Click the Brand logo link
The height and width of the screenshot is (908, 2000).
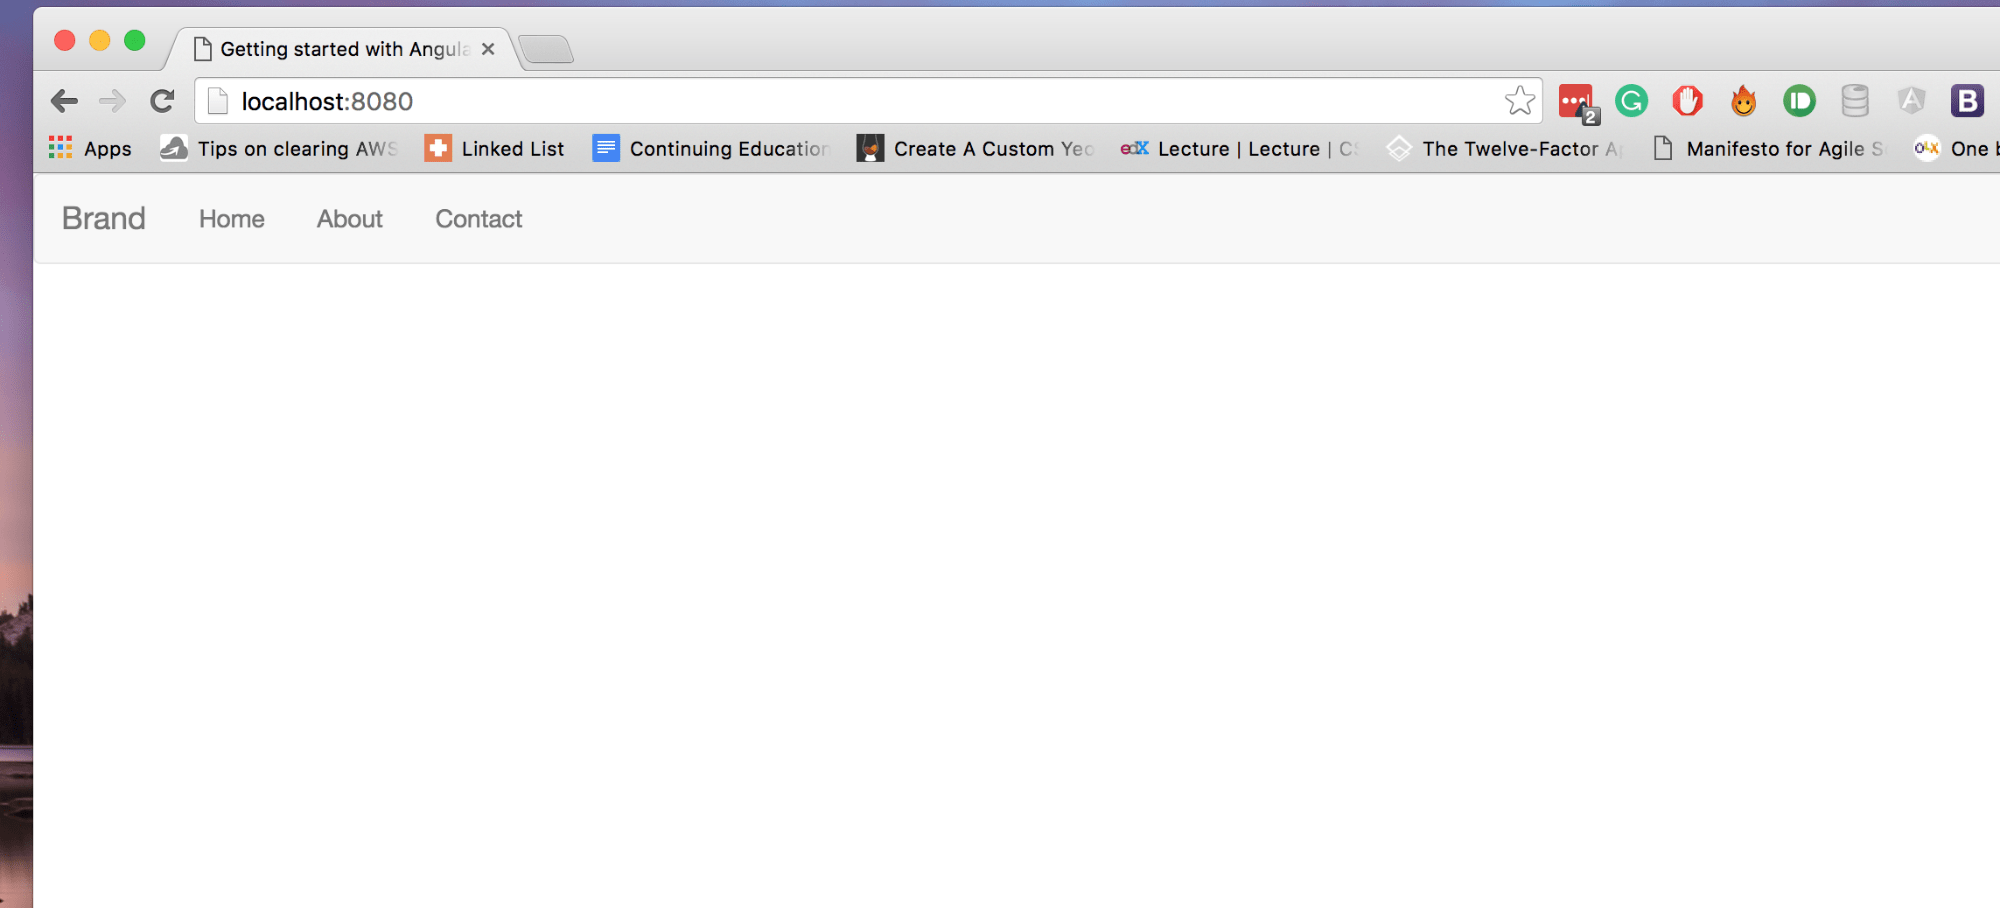(x=104, y=218)
